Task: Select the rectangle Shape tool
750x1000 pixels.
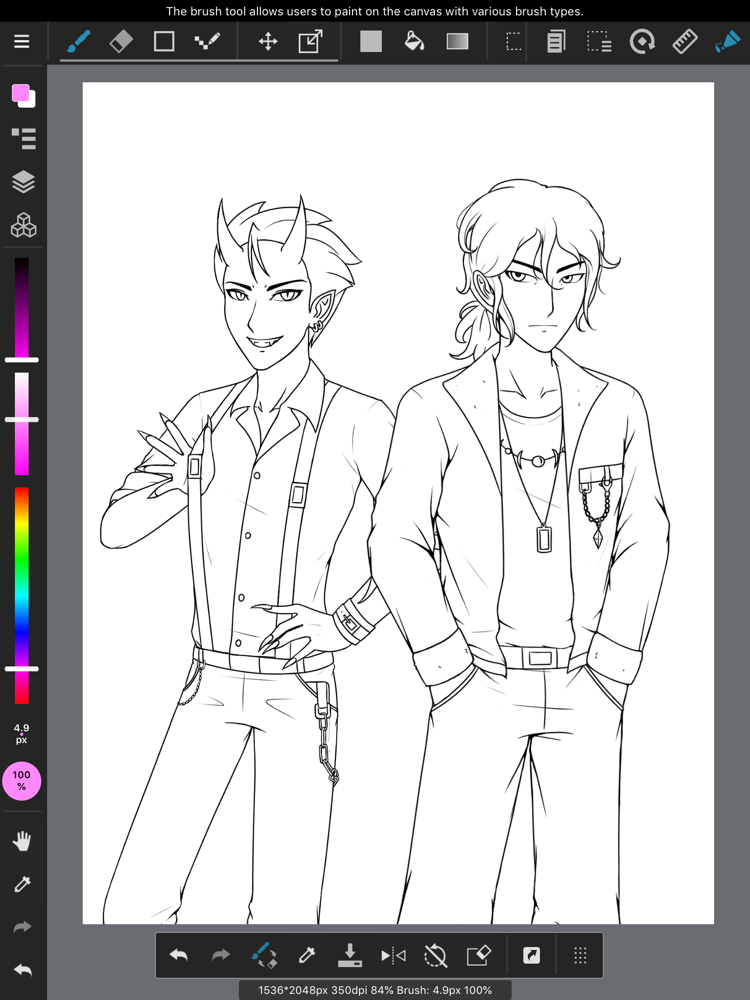Action: point(164,41)
